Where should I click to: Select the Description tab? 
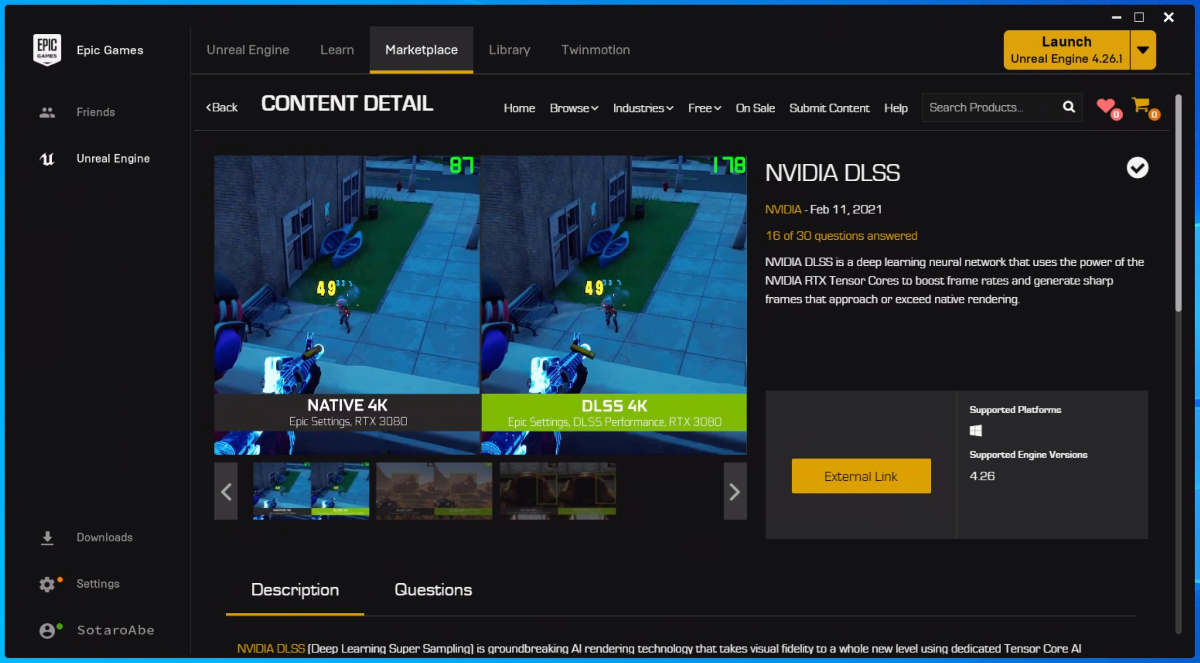tap(295, 590)
